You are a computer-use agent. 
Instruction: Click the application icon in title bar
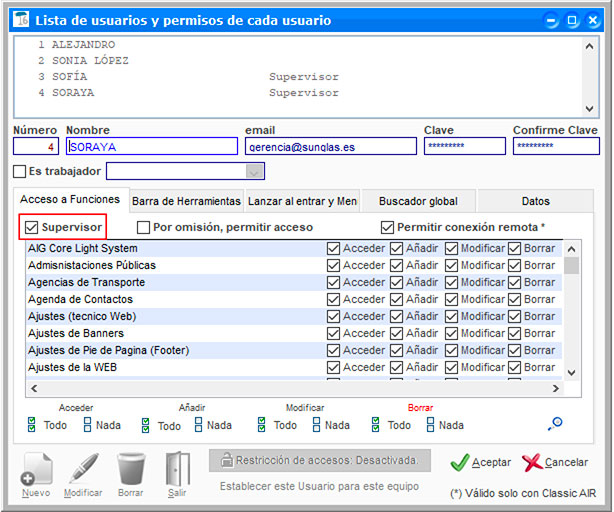[x=21, y=19]
